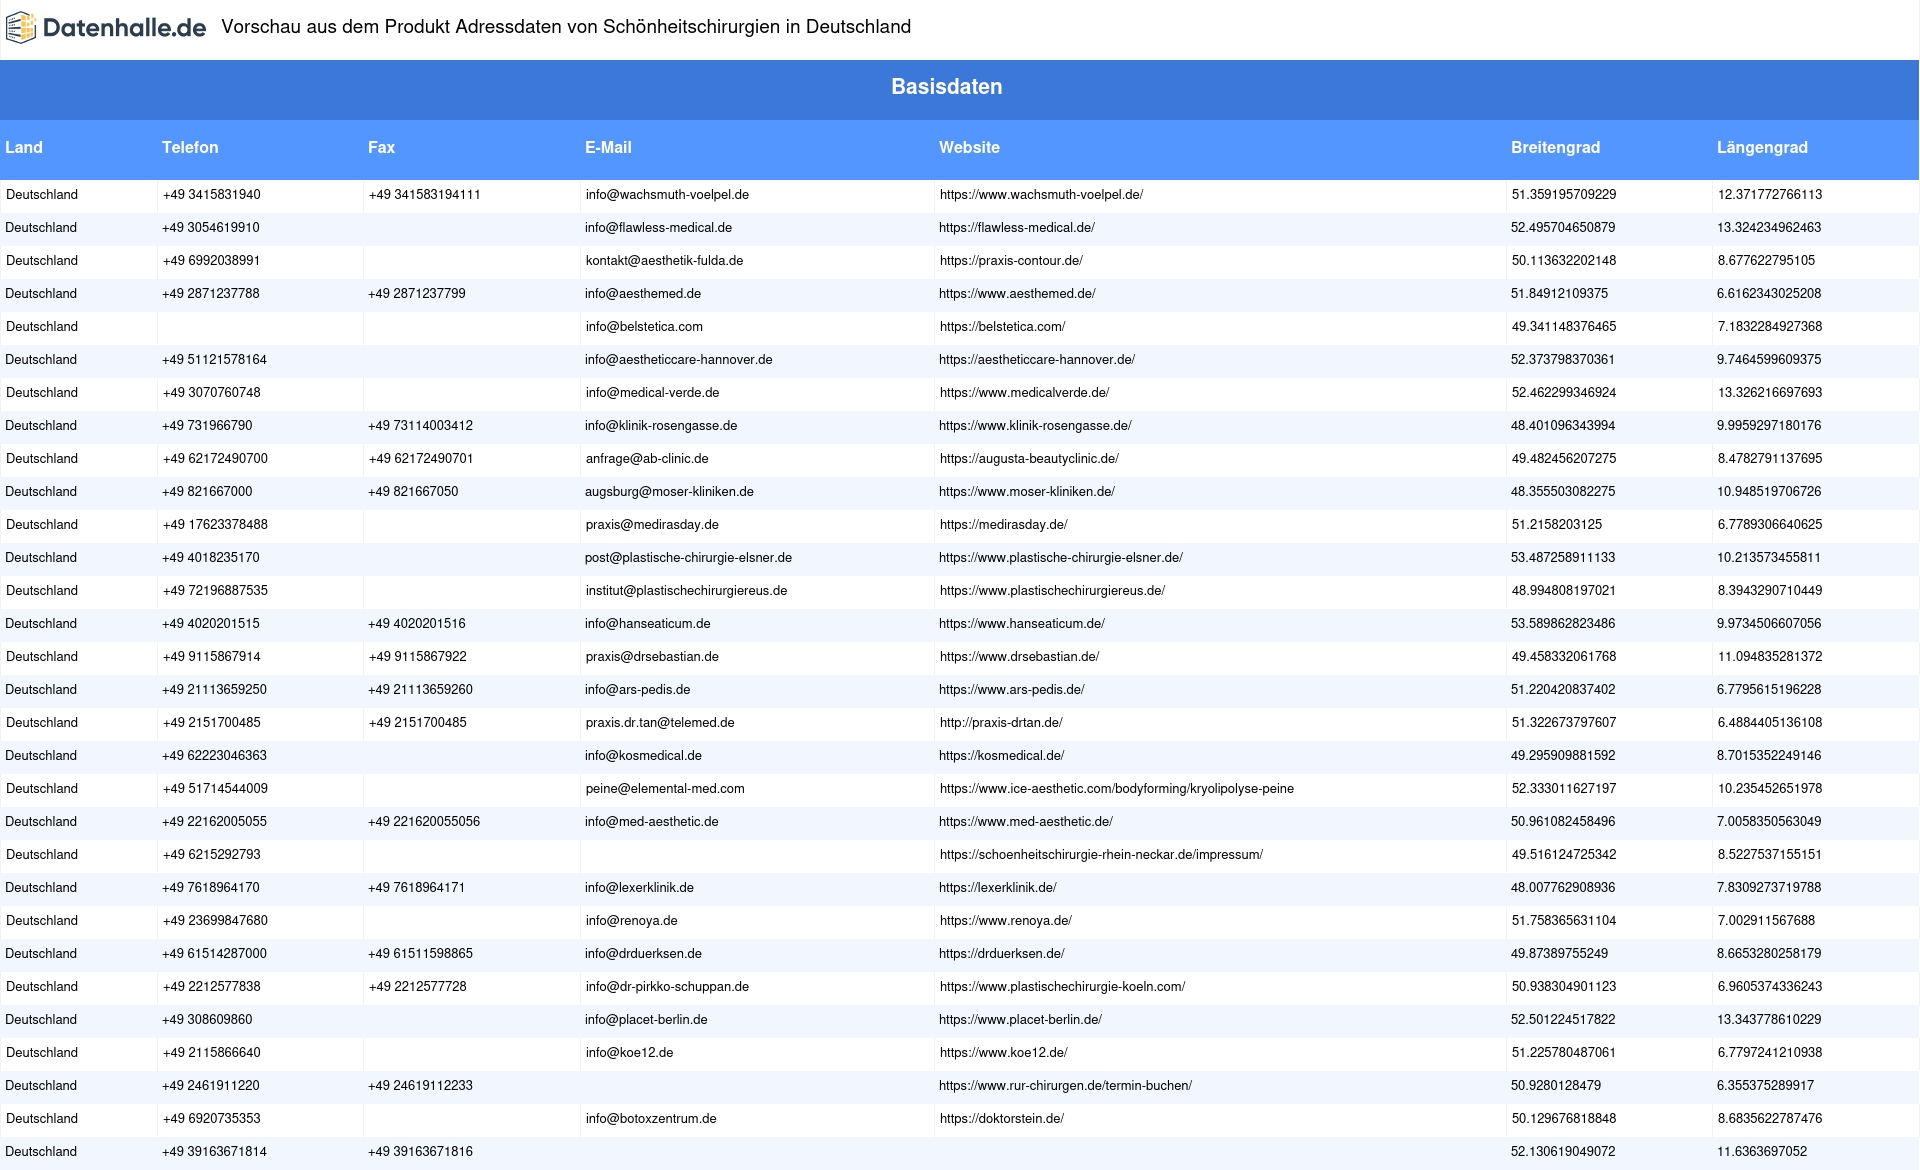The height and width of the screenshot is (1170, 1920).
Task: Click website https://praxis-contour.de/
Action: tap(1011, 261)
